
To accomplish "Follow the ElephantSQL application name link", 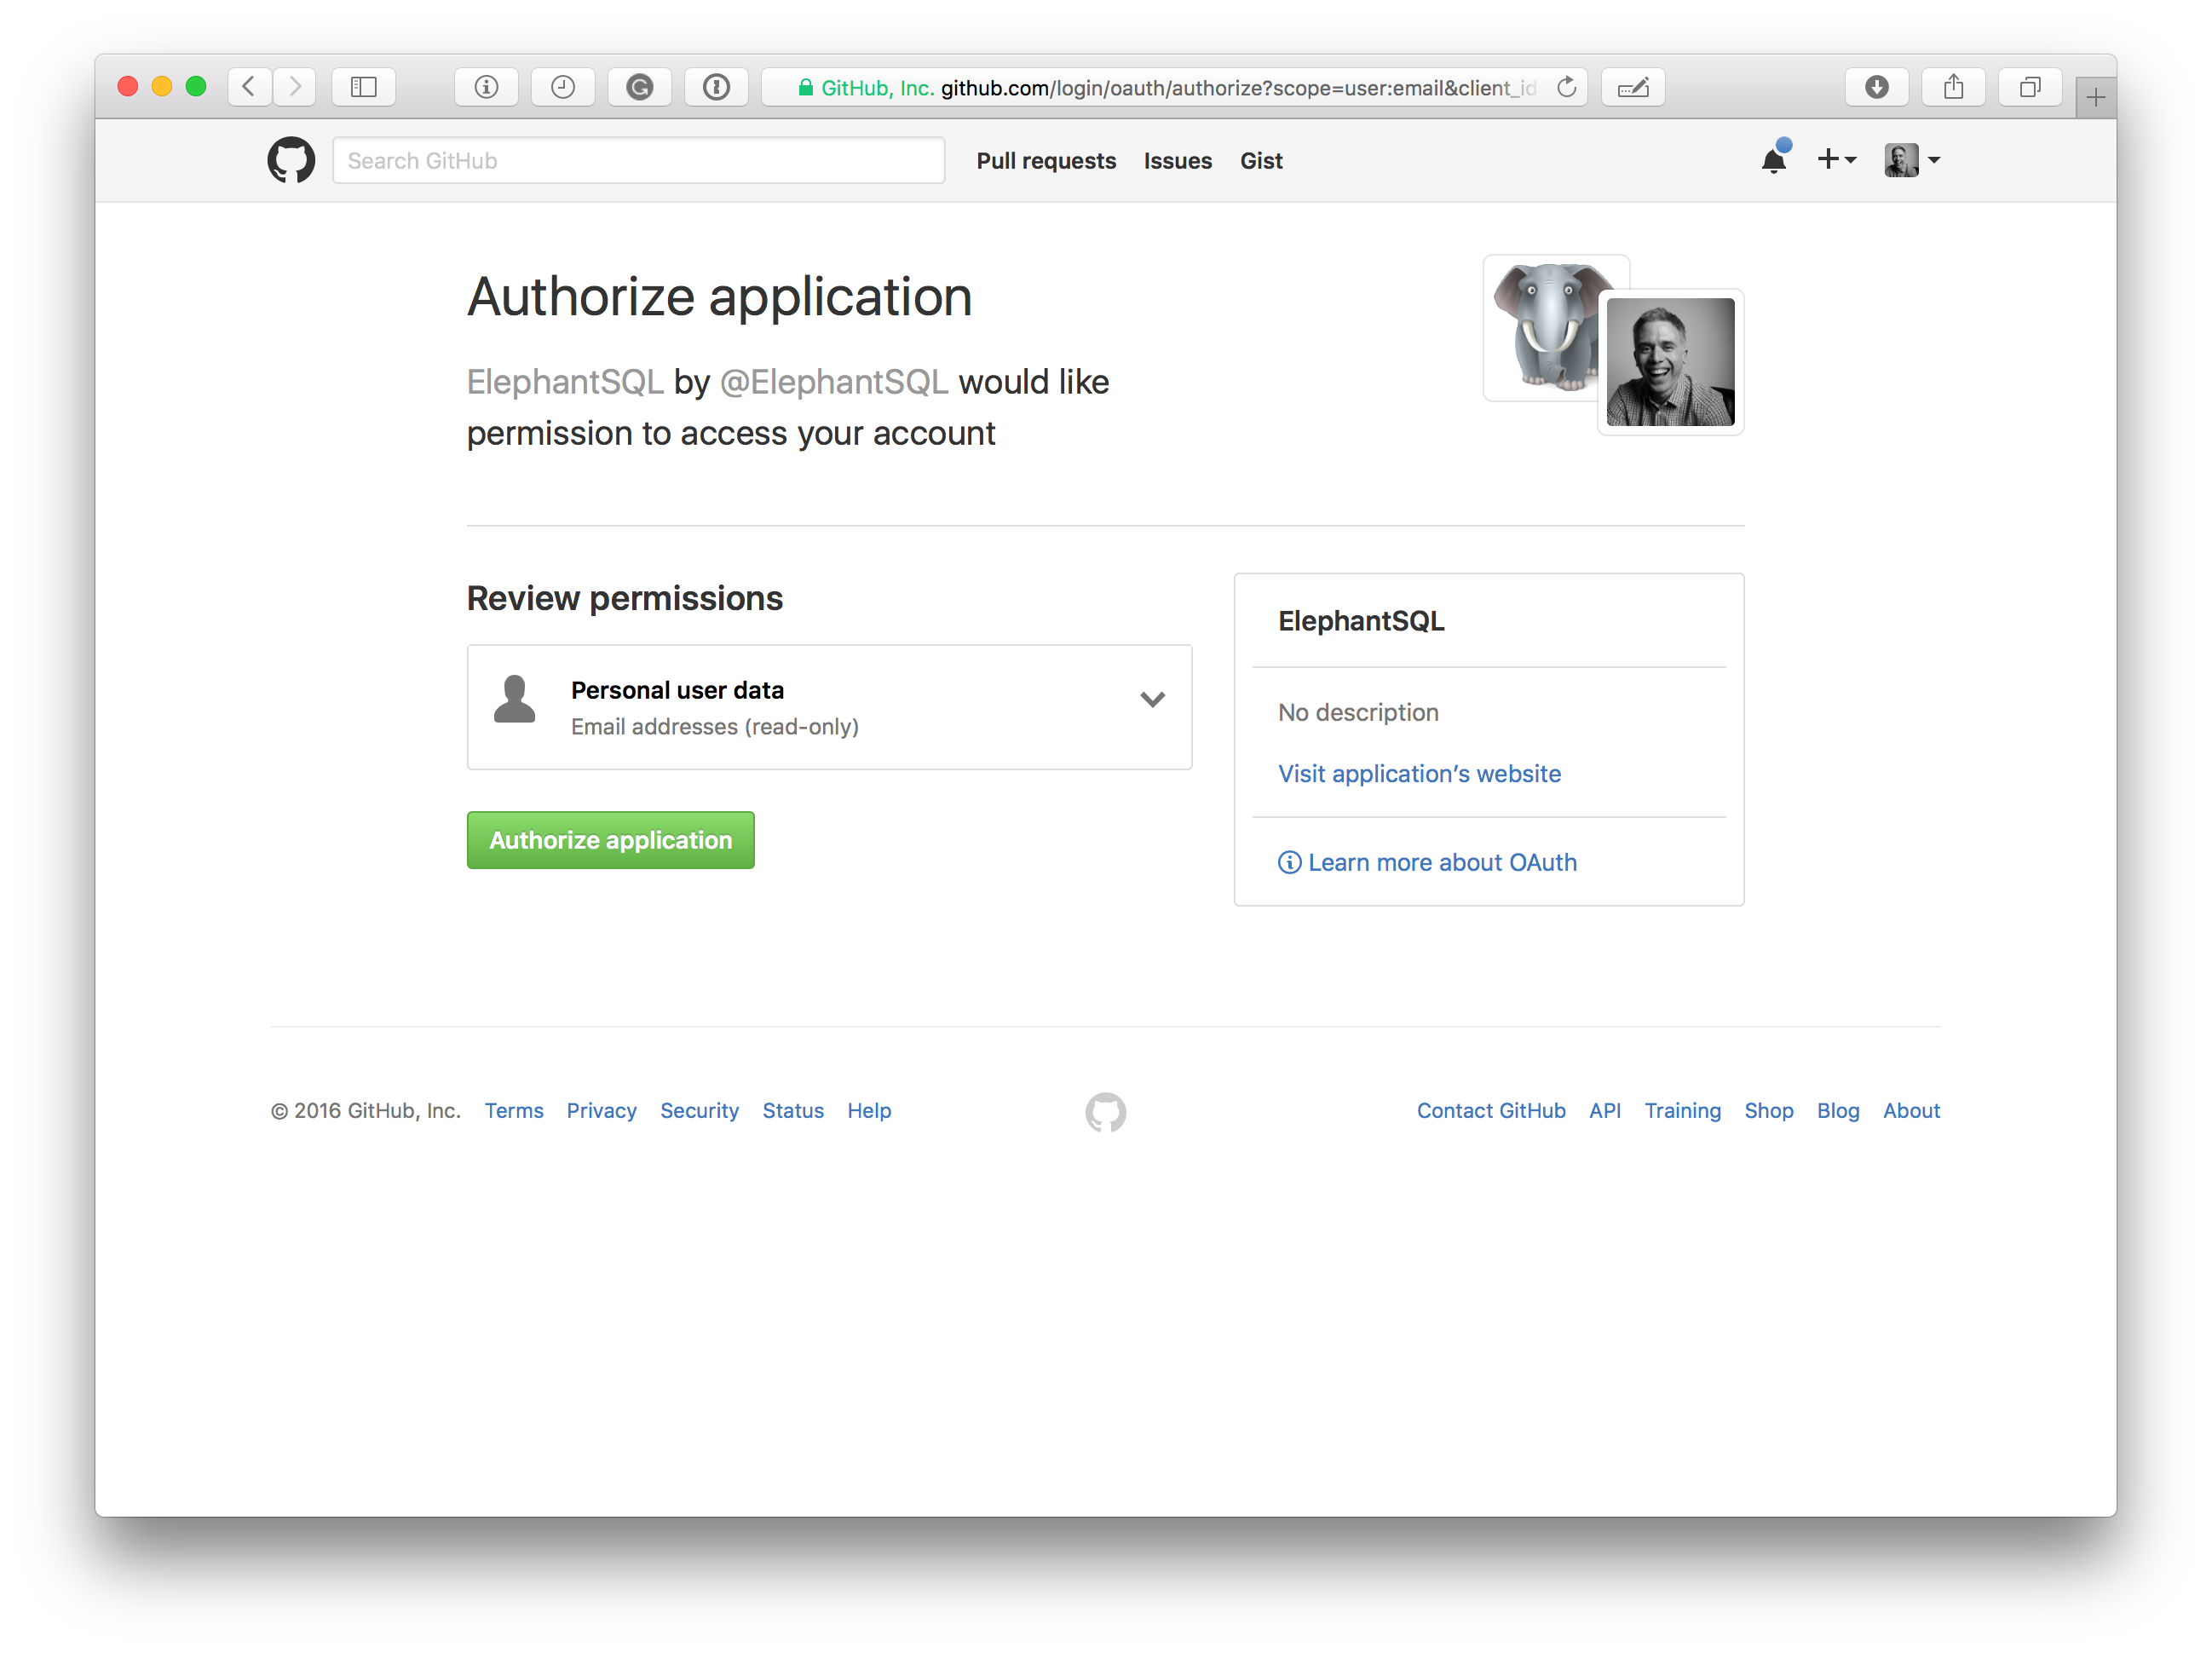I will point(565,382).
